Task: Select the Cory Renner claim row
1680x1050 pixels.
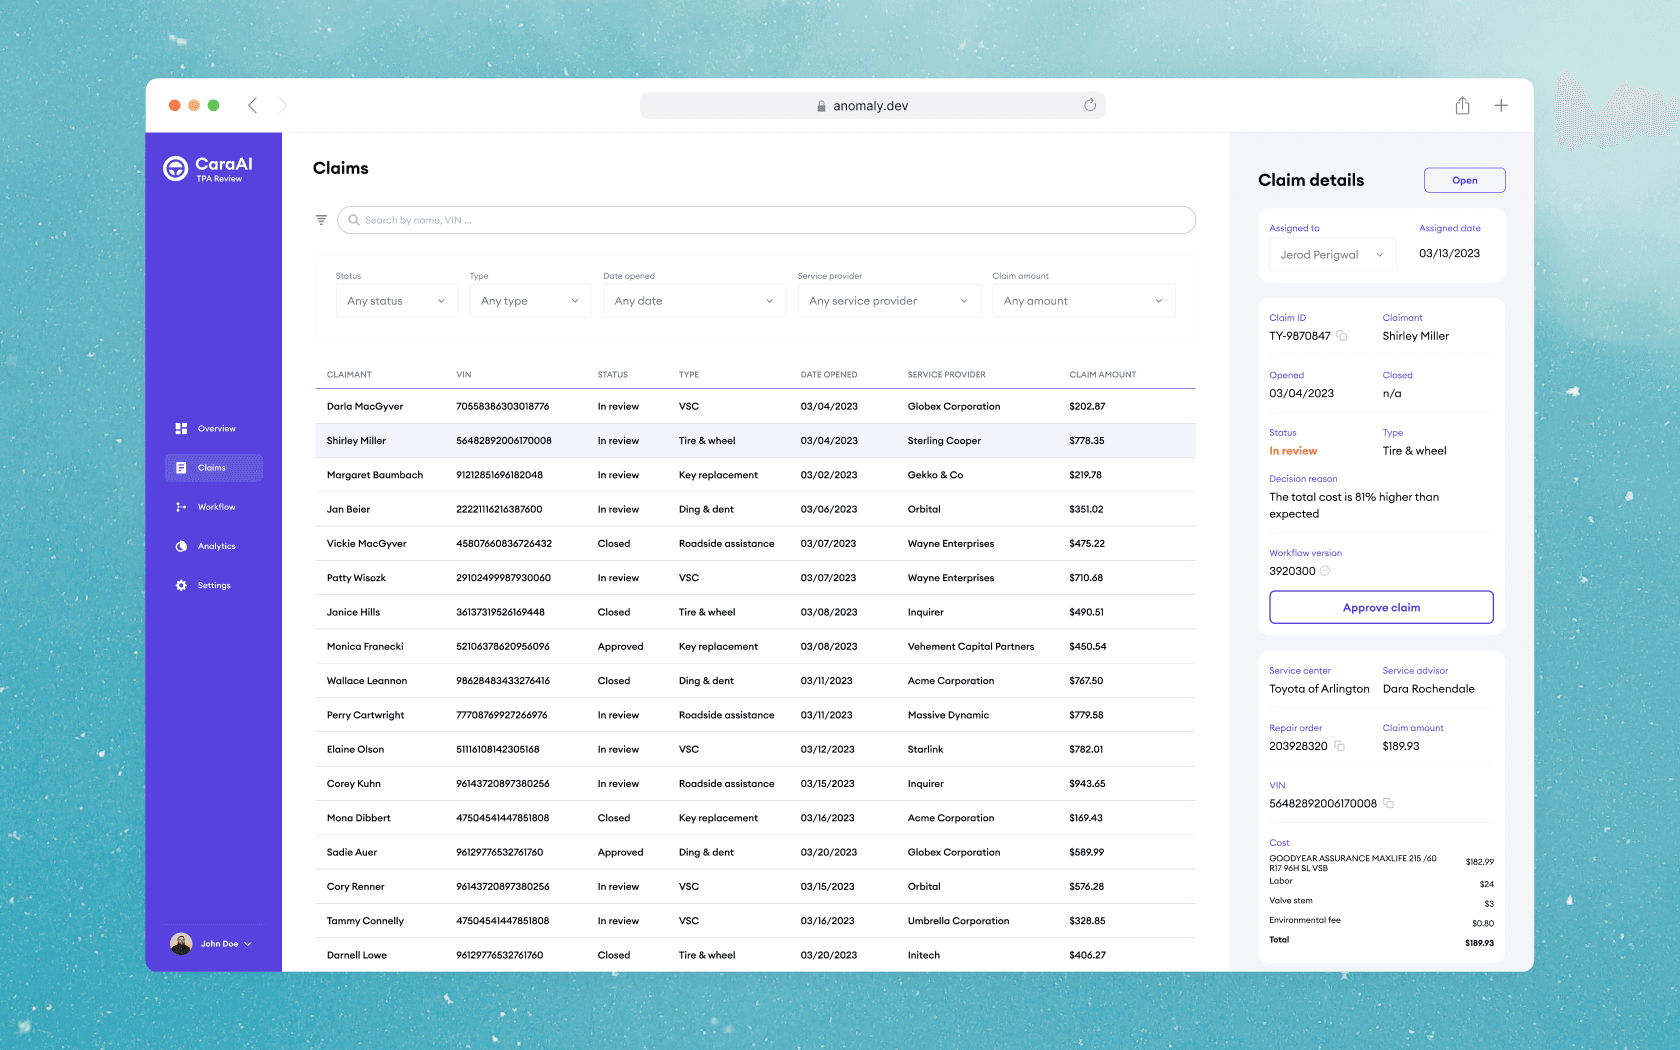Action: coord(755,887)
